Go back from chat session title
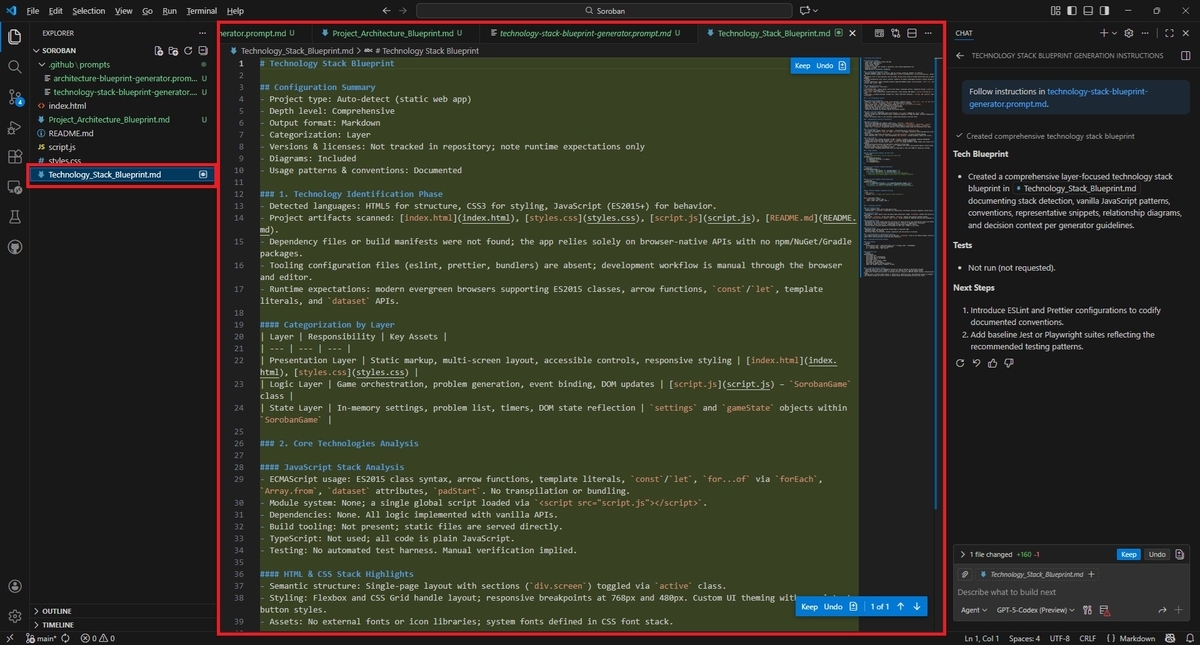 [960, 56]
